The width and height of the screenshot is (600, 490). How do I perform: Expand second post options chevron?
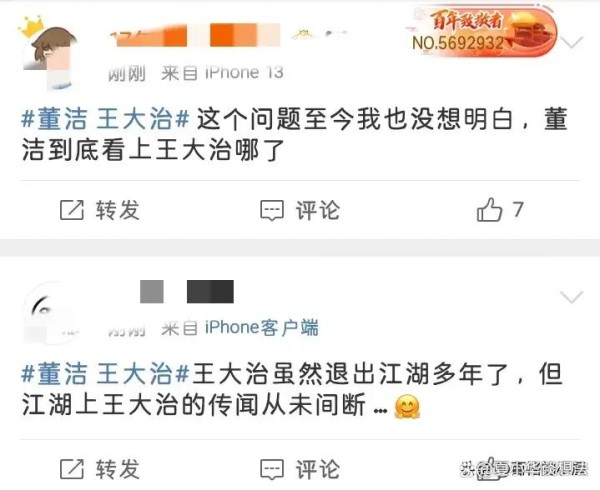[571, 297]
